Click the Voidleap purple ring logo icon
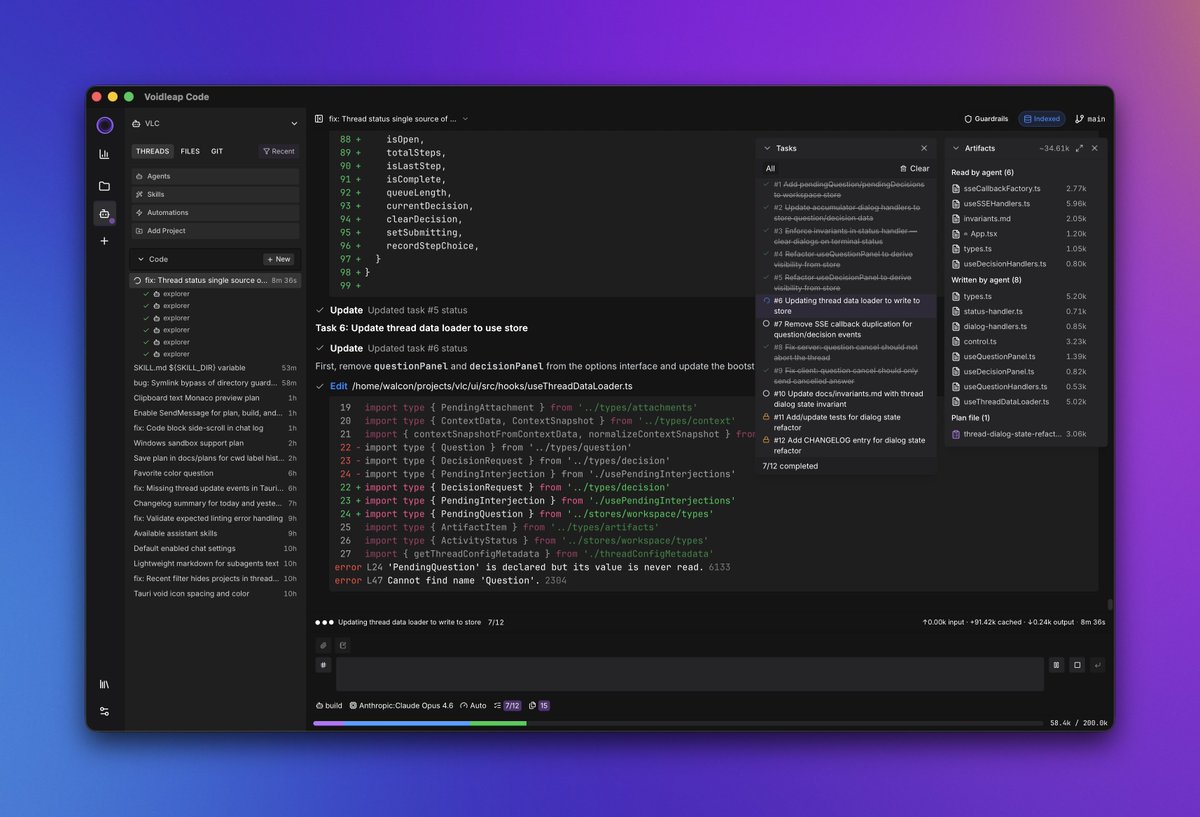 coord(105,125)
